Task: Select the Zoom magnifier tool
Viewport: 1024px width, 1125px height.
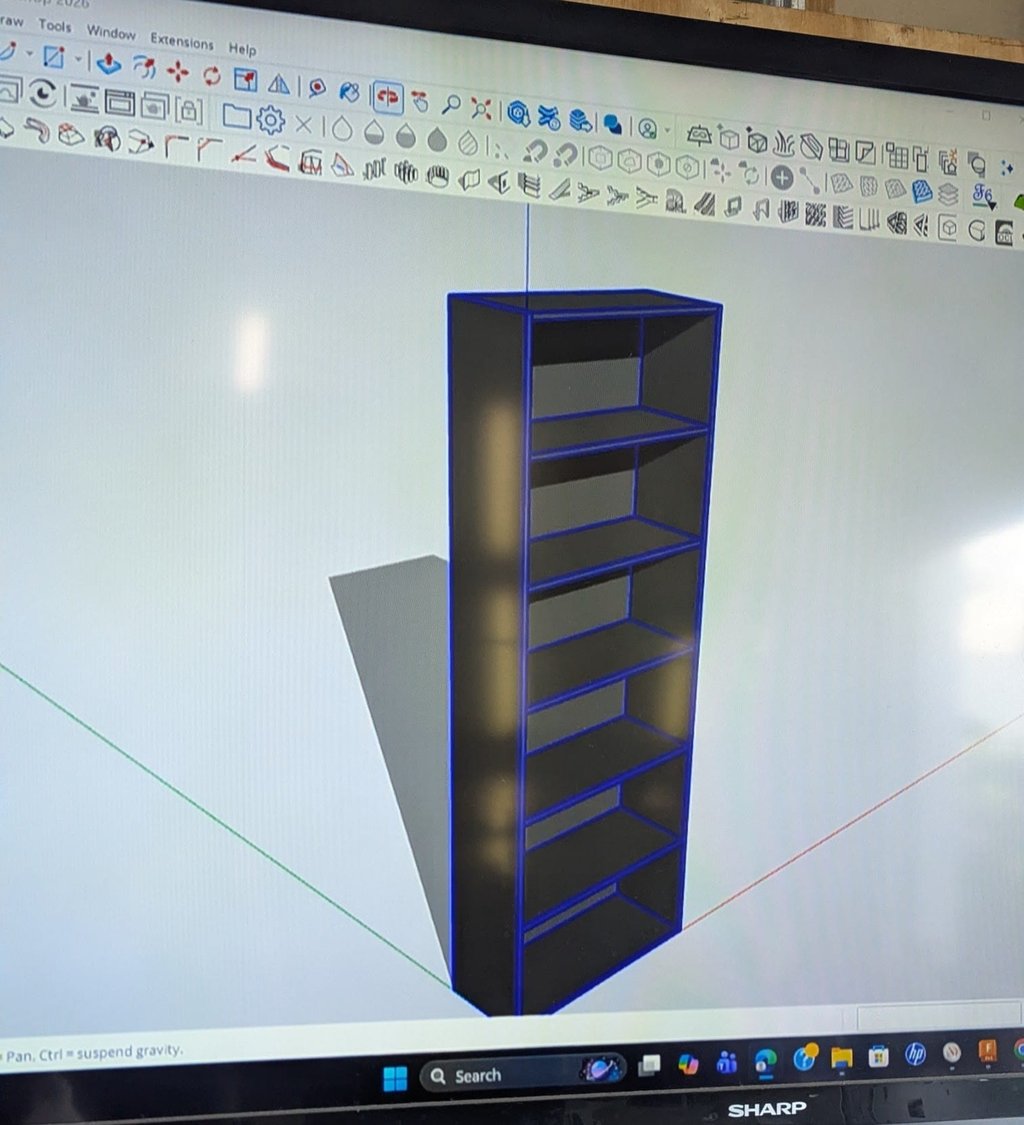Action: click(x=451, y=105)
